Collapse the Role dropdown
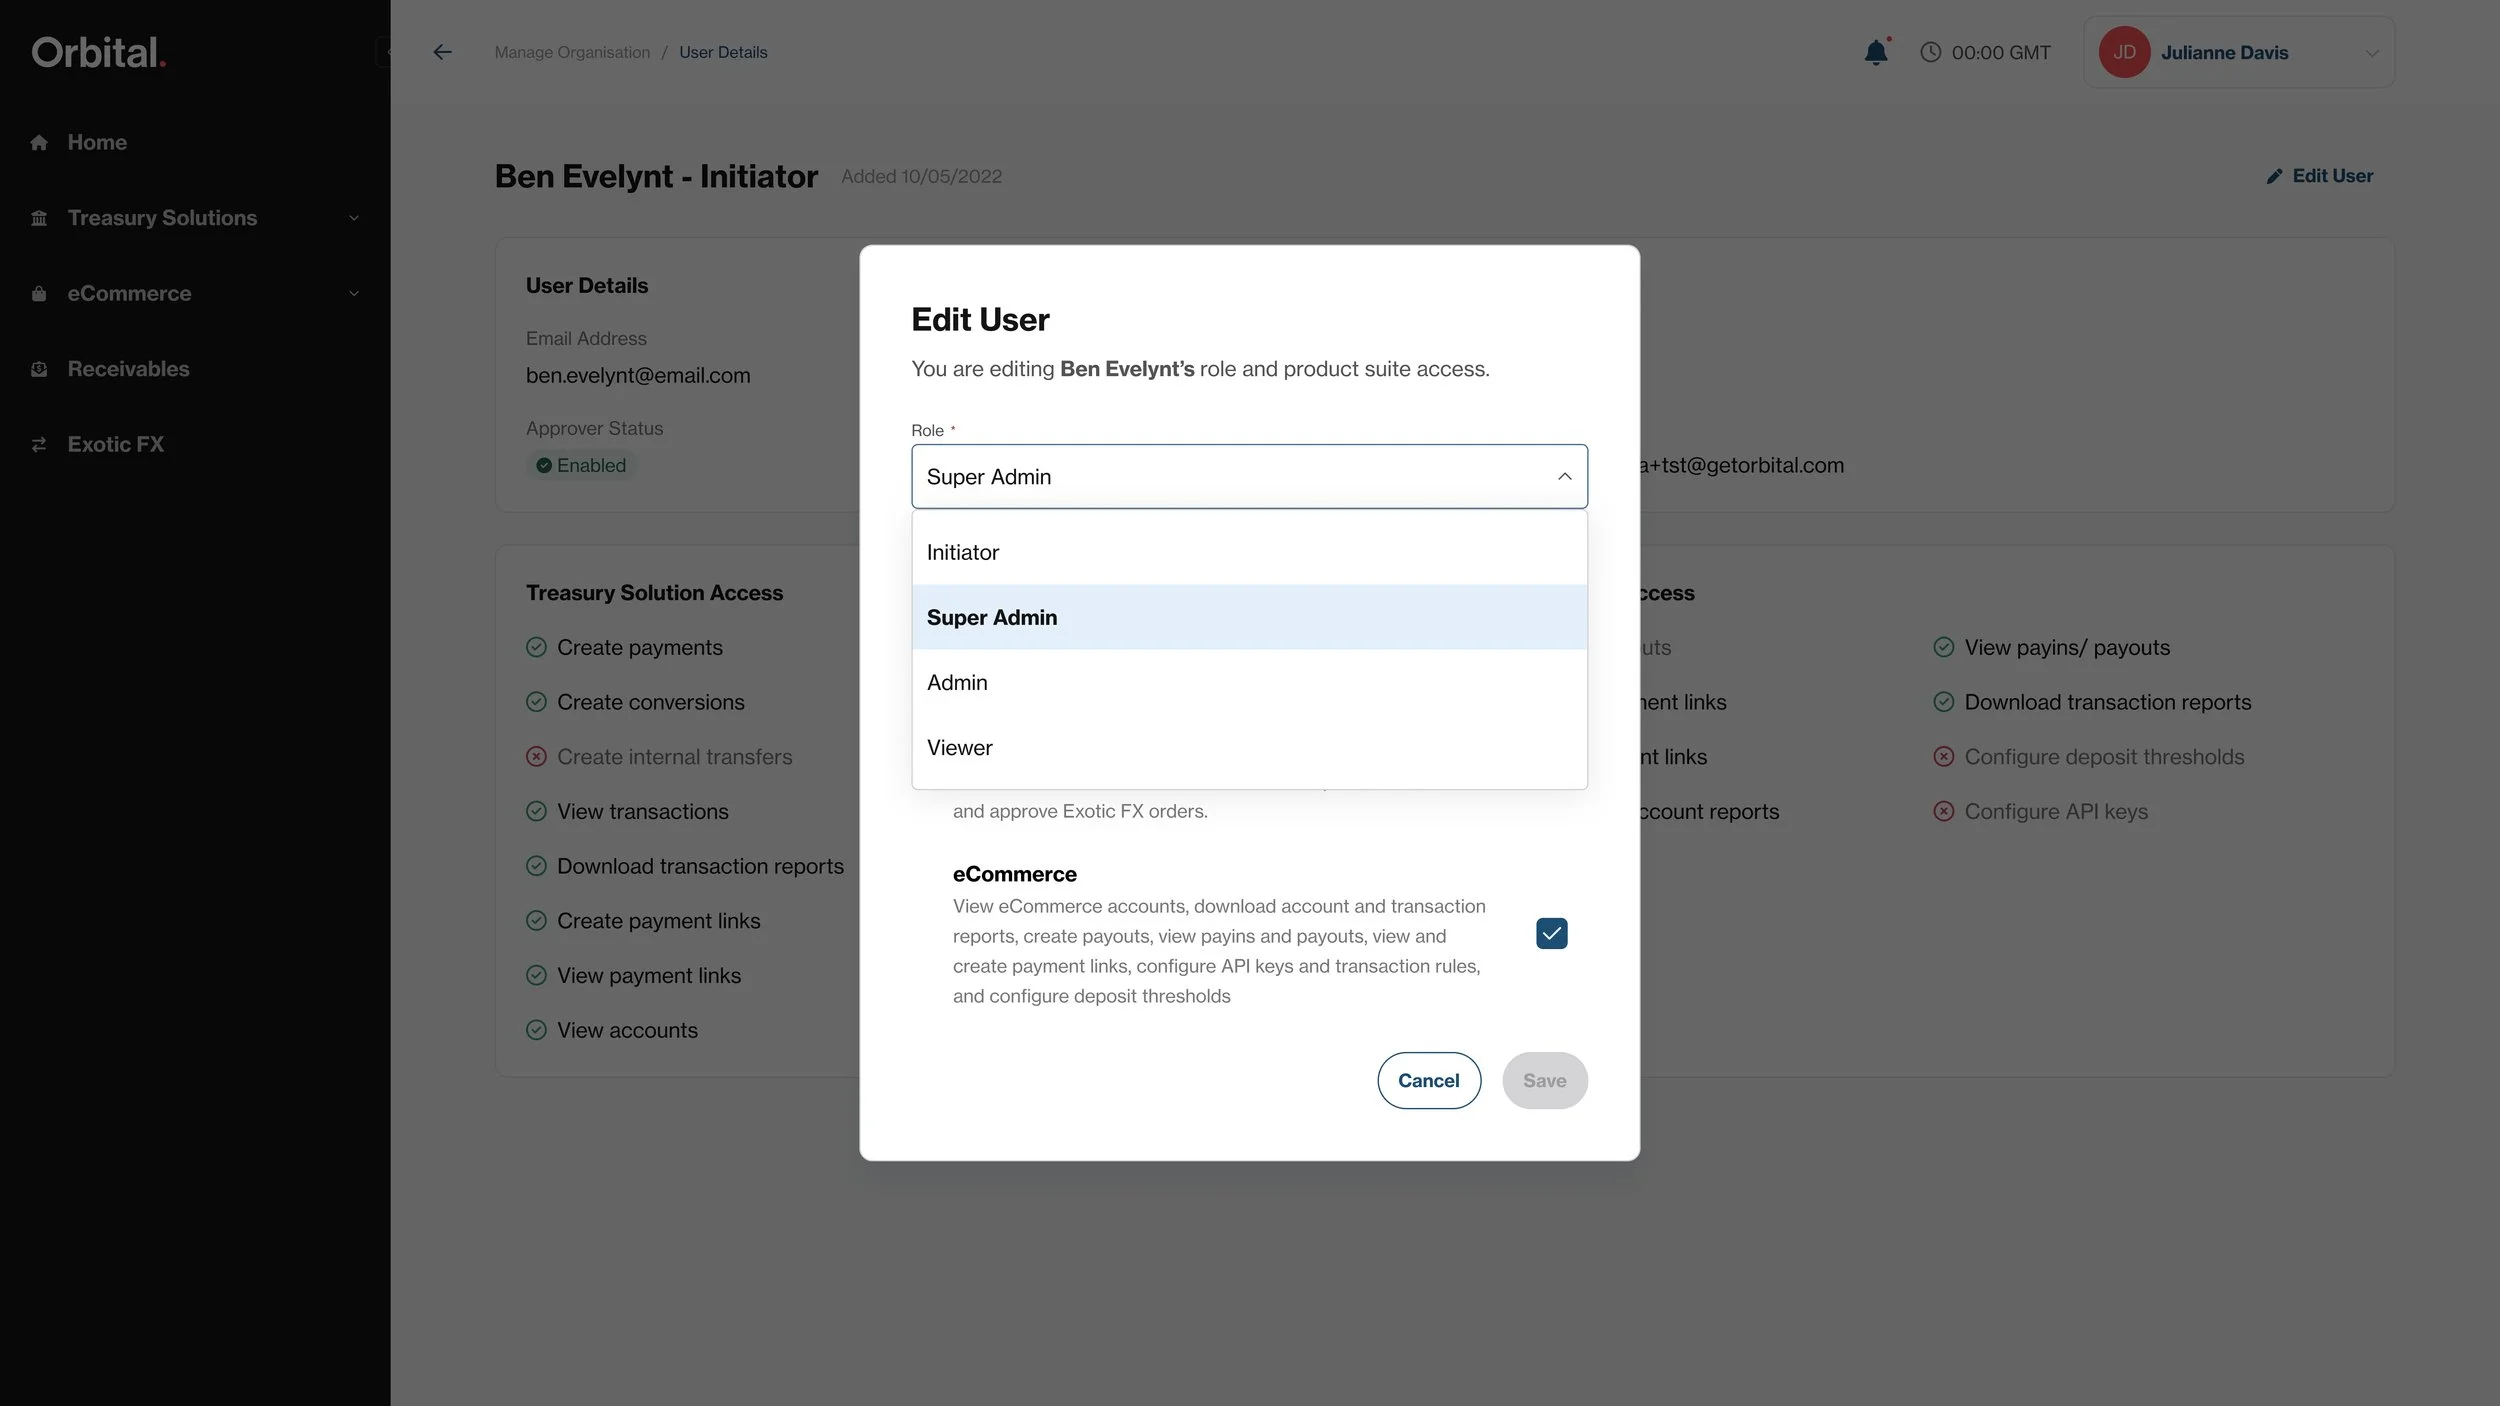The image size is (2500, 1406). (1564, 477)
